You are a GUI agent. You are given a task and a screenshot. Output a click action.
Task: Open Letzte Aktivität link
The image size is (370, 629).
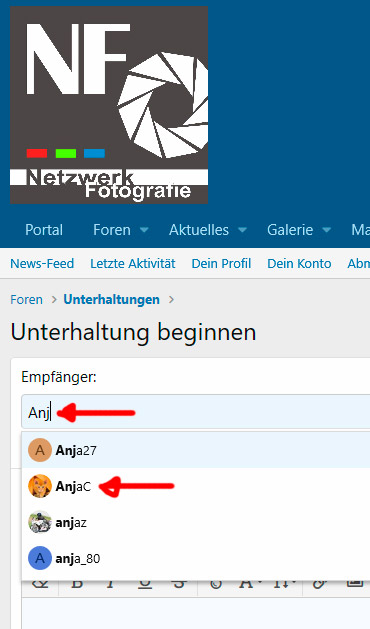133,264
